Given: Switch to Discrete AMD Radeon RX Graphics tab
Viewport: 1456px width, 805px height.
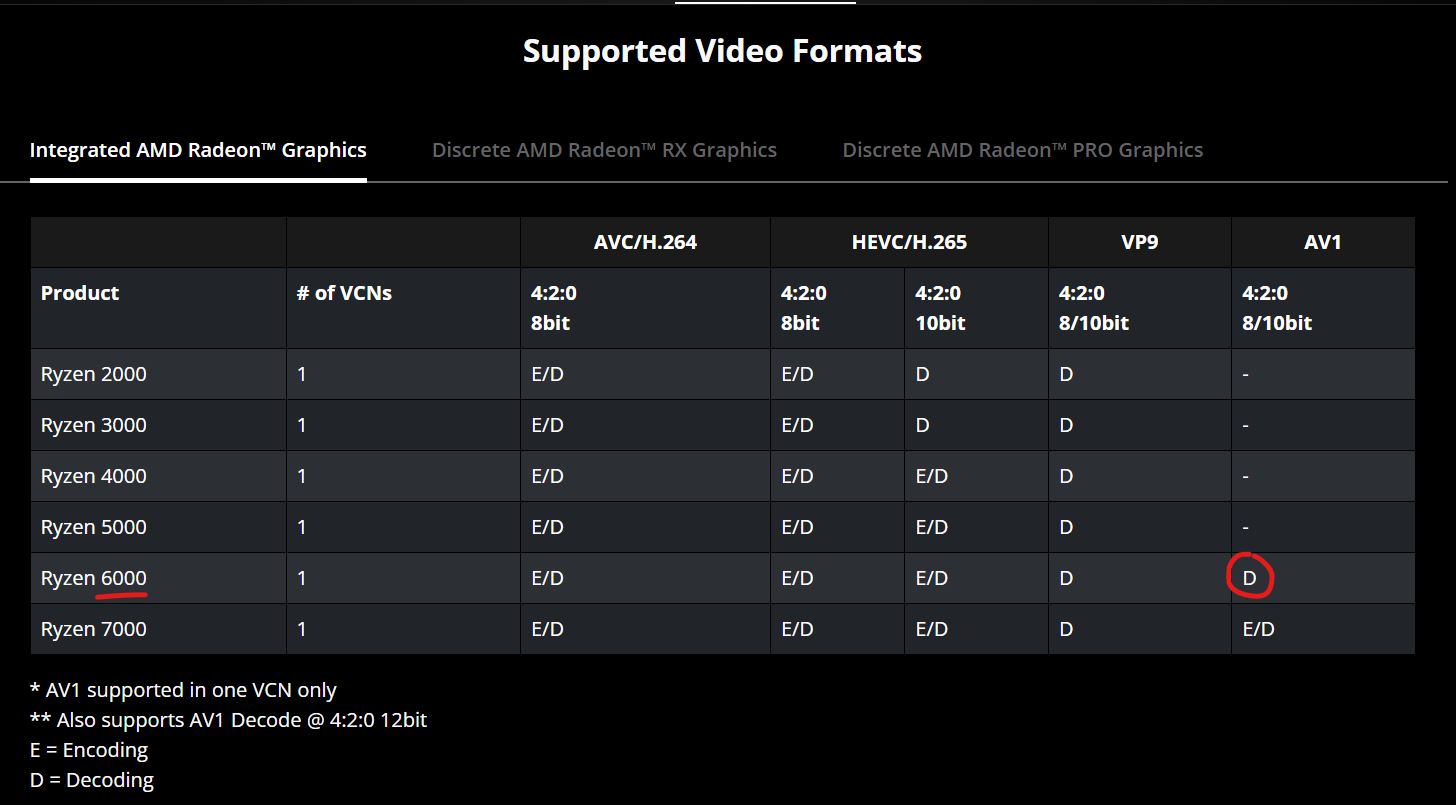Looking at the screenshot, I should coord(604,150).
